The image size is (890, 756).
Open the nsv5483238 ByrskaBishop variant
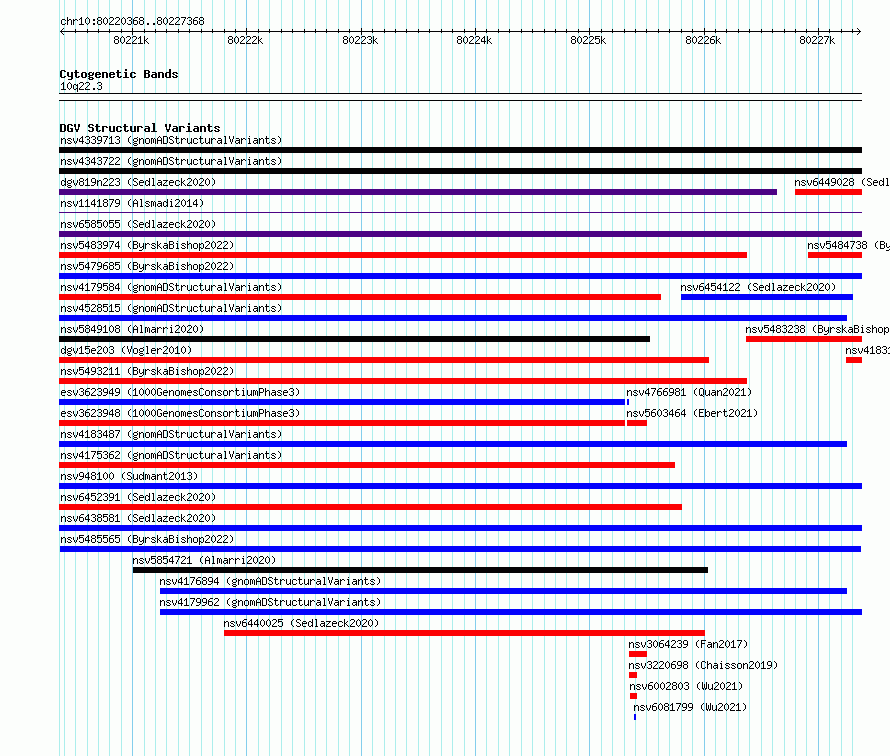[817, 329]
